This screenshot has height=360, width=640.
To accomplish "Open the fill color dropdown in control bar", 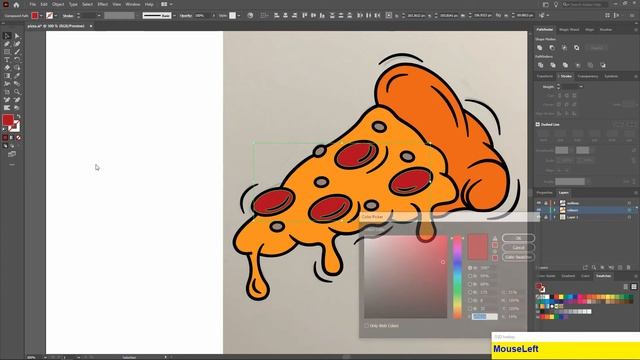I will 41,16.
